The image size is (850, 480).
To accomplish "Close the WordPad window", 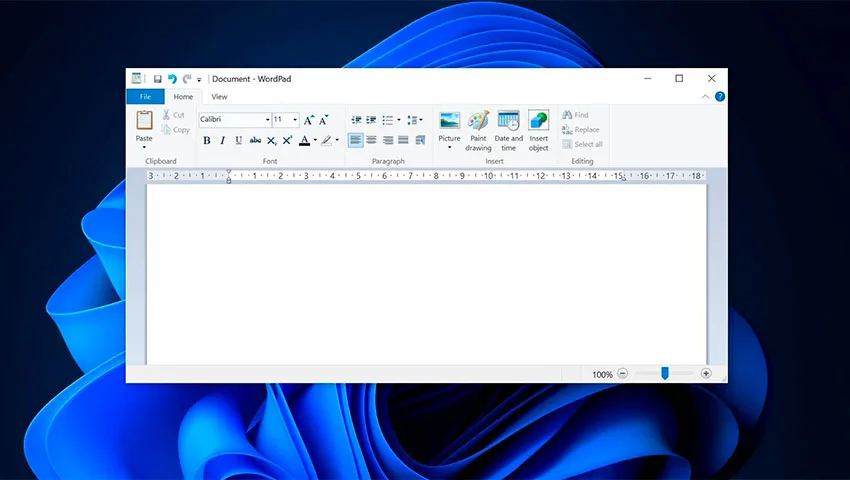I will 711,79.
